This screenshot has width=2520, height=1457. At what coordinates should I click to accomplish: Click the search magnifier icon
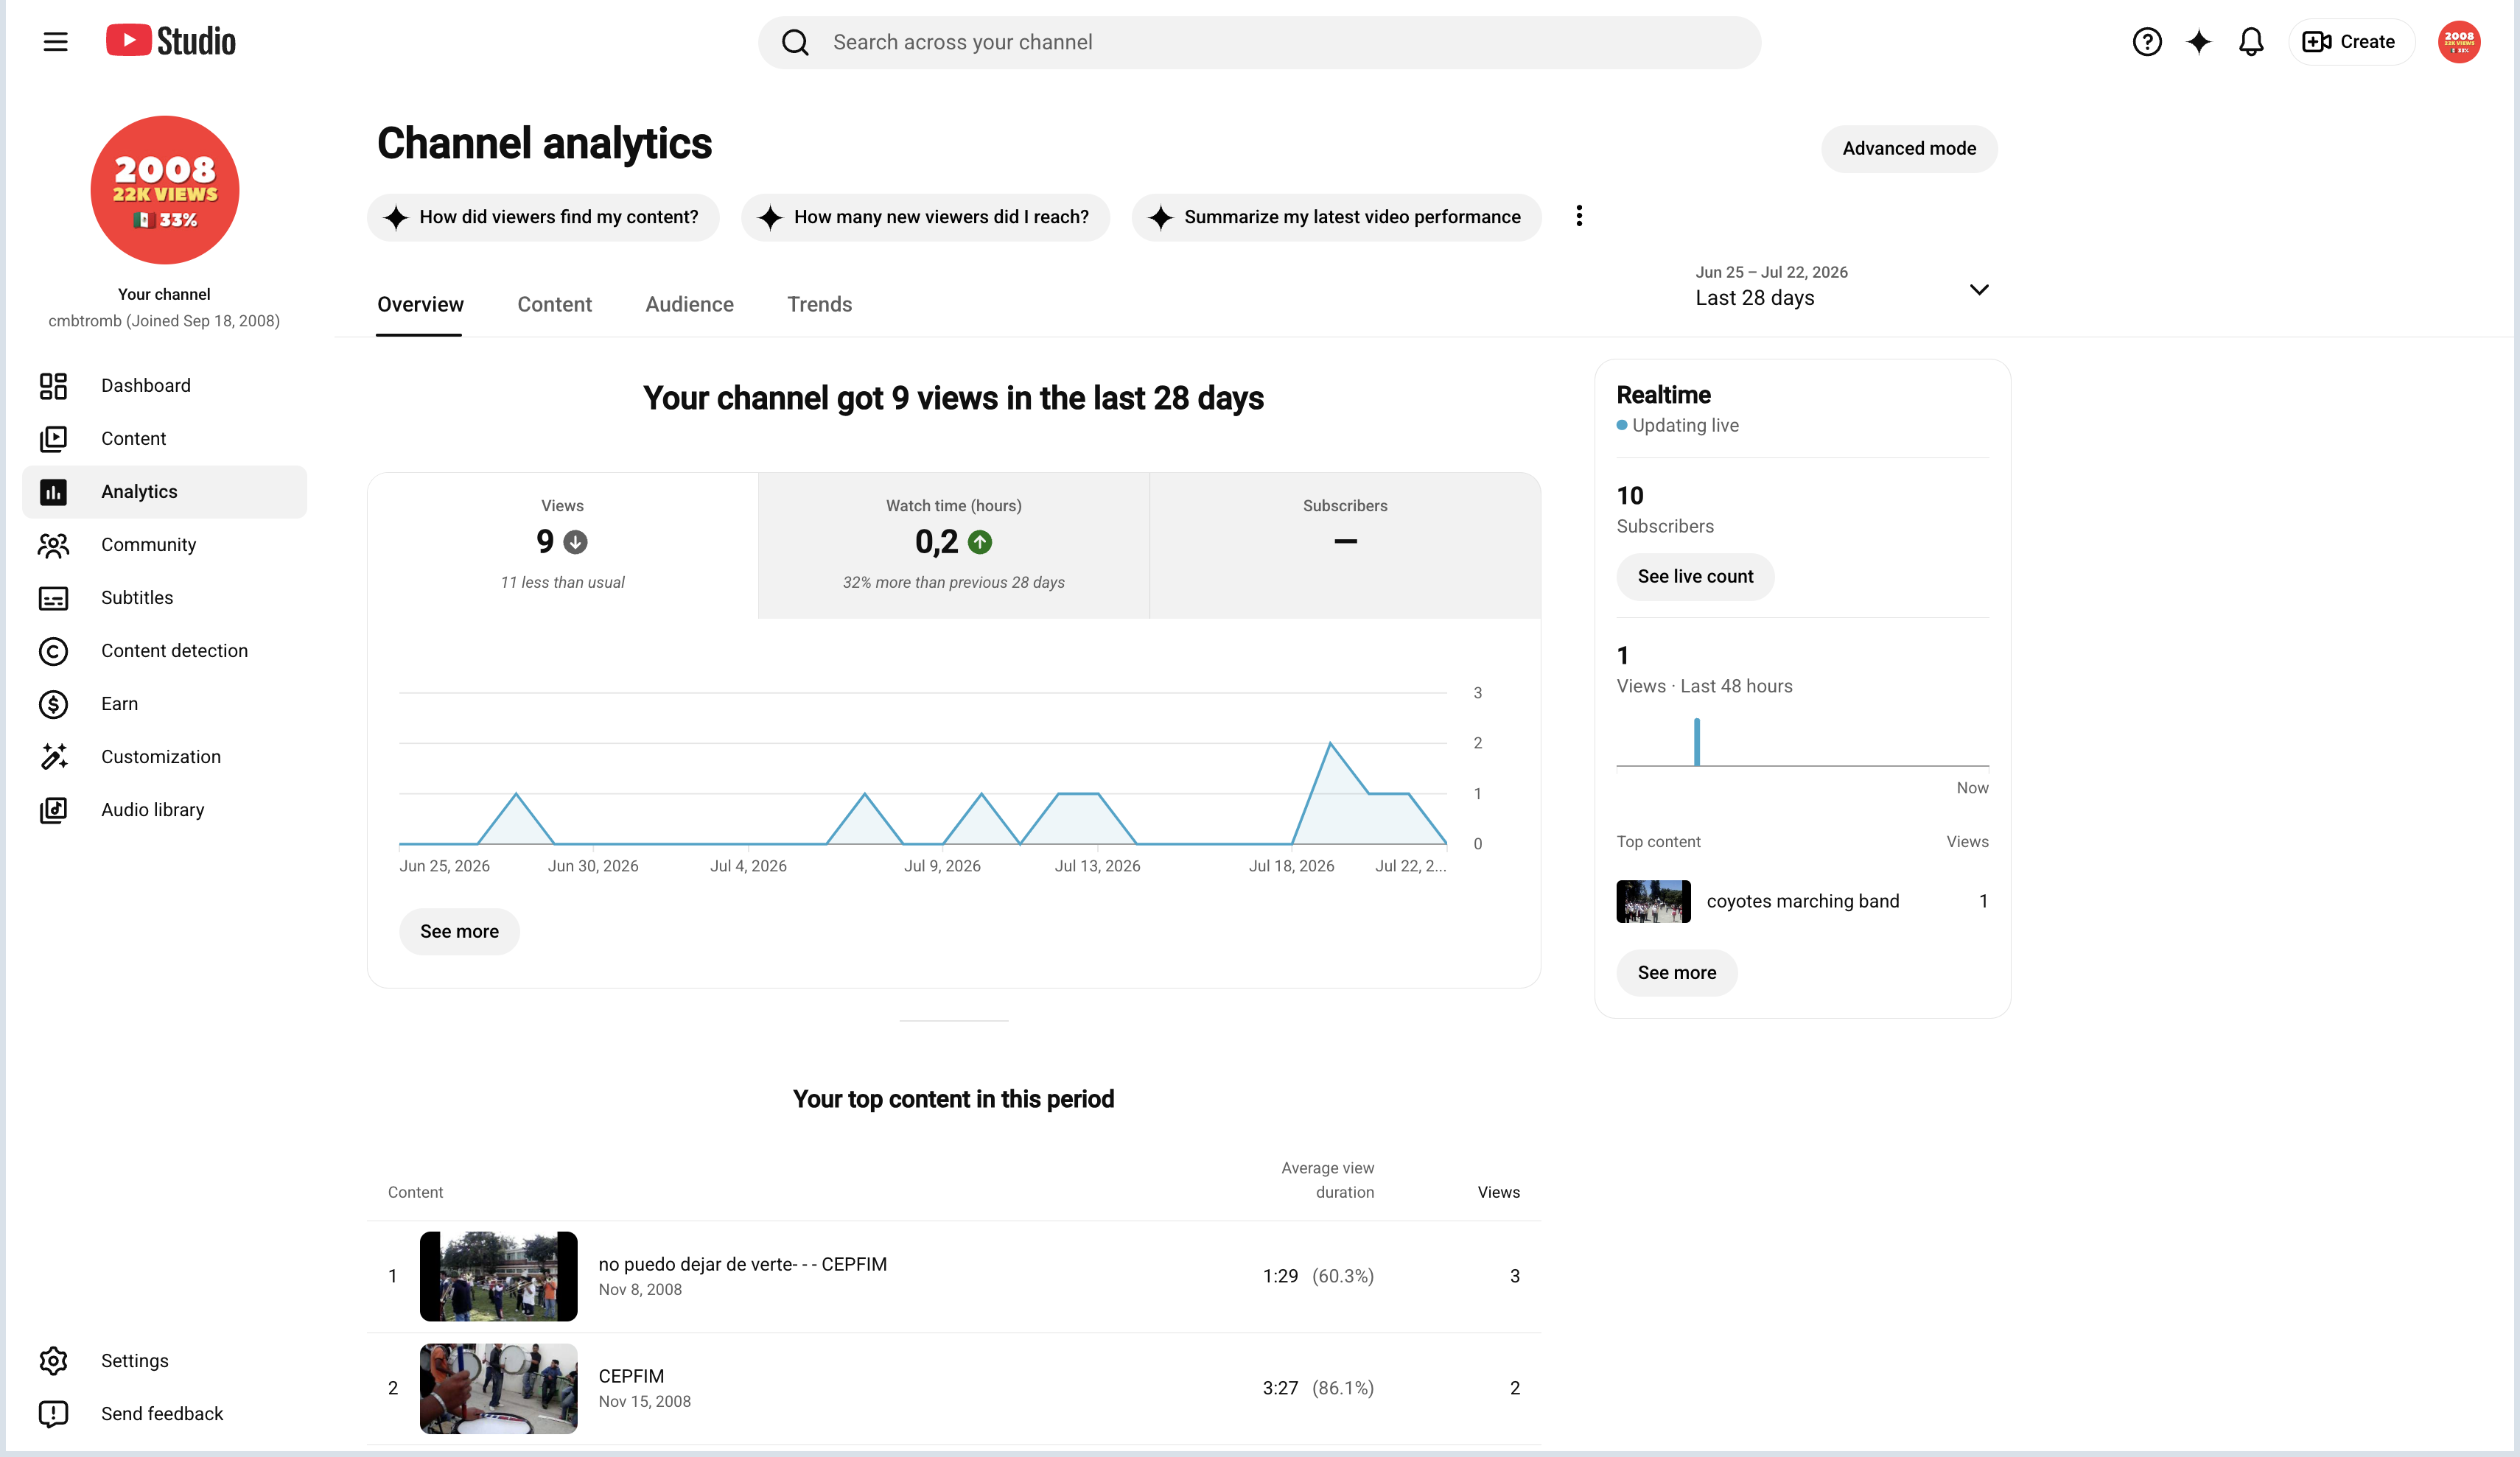[795, 42]
